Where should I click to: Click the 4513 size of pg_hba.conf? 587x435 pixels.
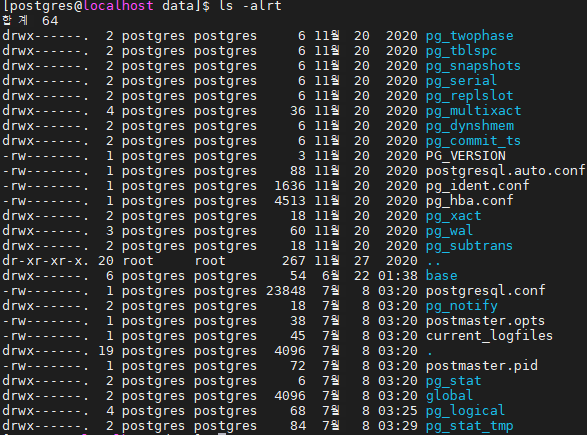click(x=290, y=201)
